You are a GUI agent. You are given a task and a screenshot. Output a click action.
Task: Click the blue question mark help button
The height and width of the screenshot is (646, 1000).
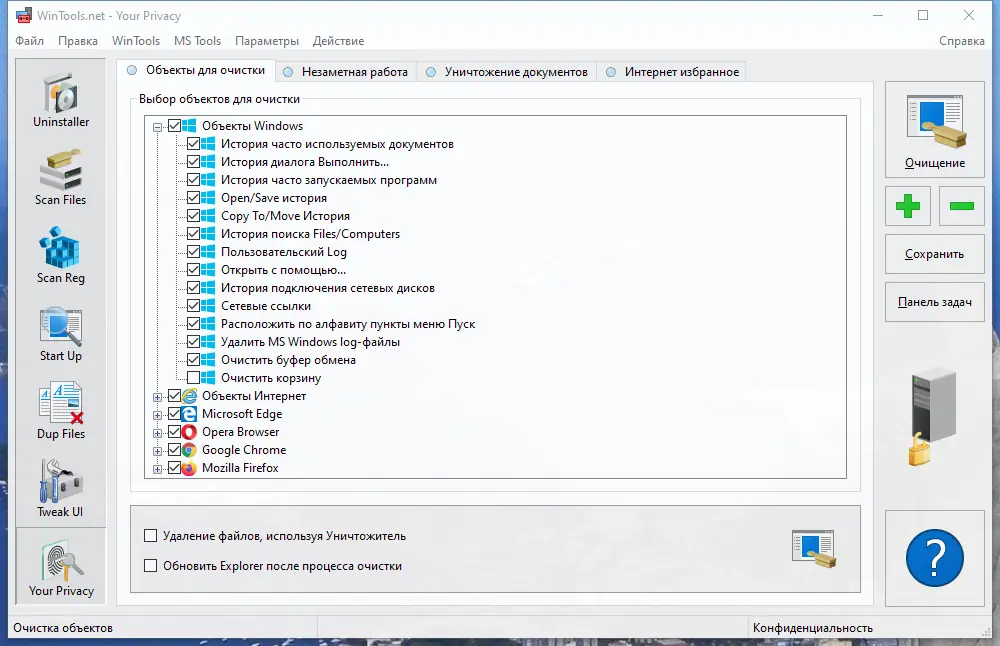[x=934, y=558]
